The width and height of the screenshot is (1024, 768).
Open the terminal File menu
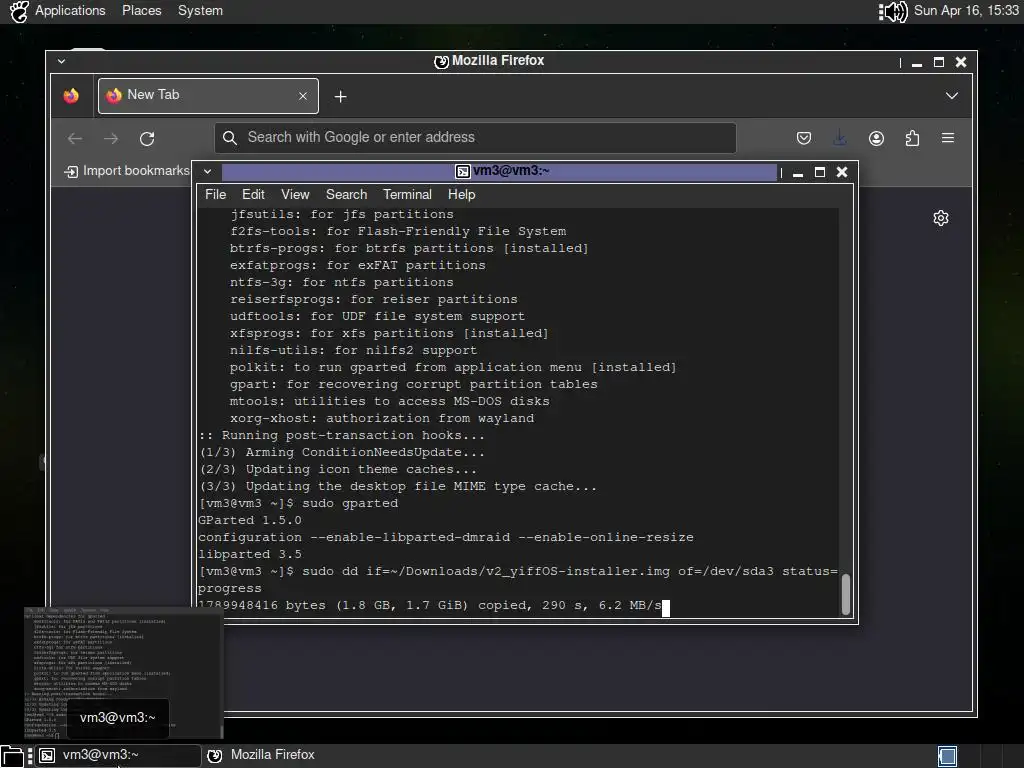215,195
